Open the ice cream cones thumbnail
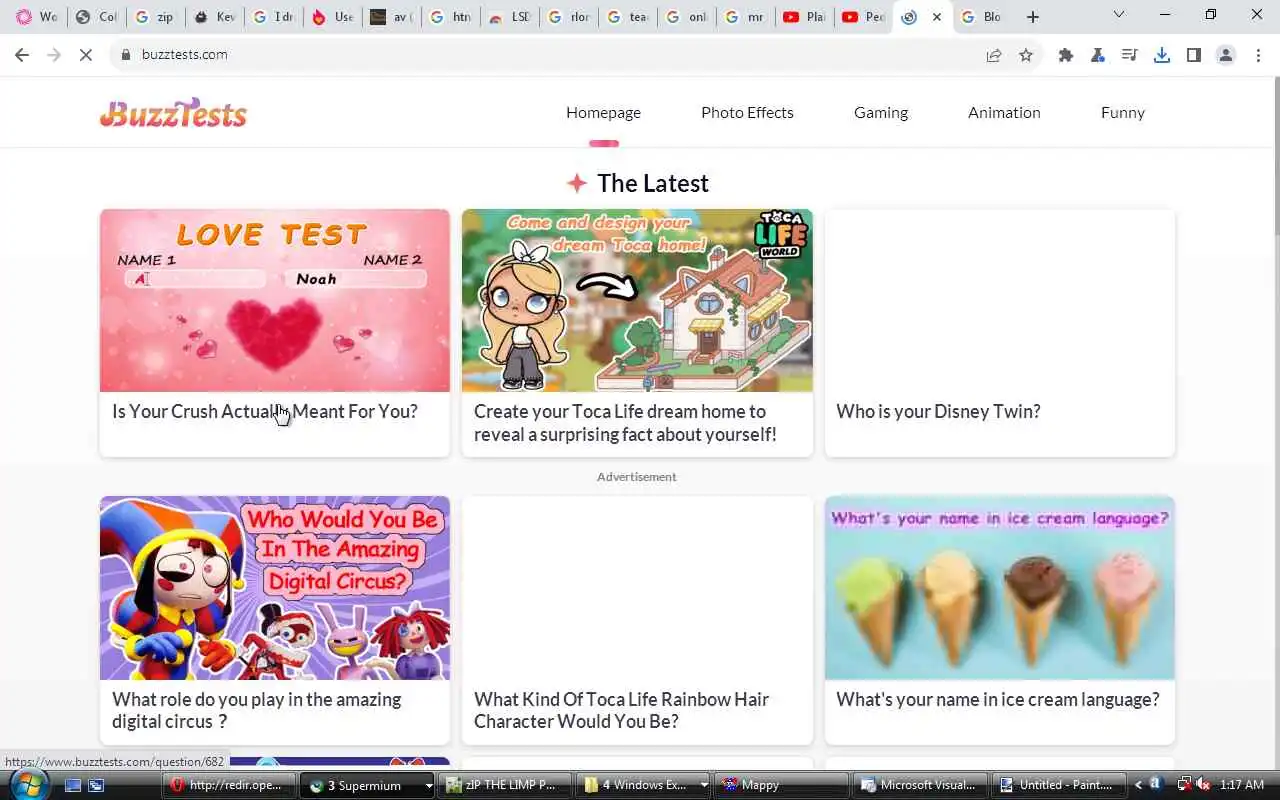1280x800 pixels. (x=999, y=588)
